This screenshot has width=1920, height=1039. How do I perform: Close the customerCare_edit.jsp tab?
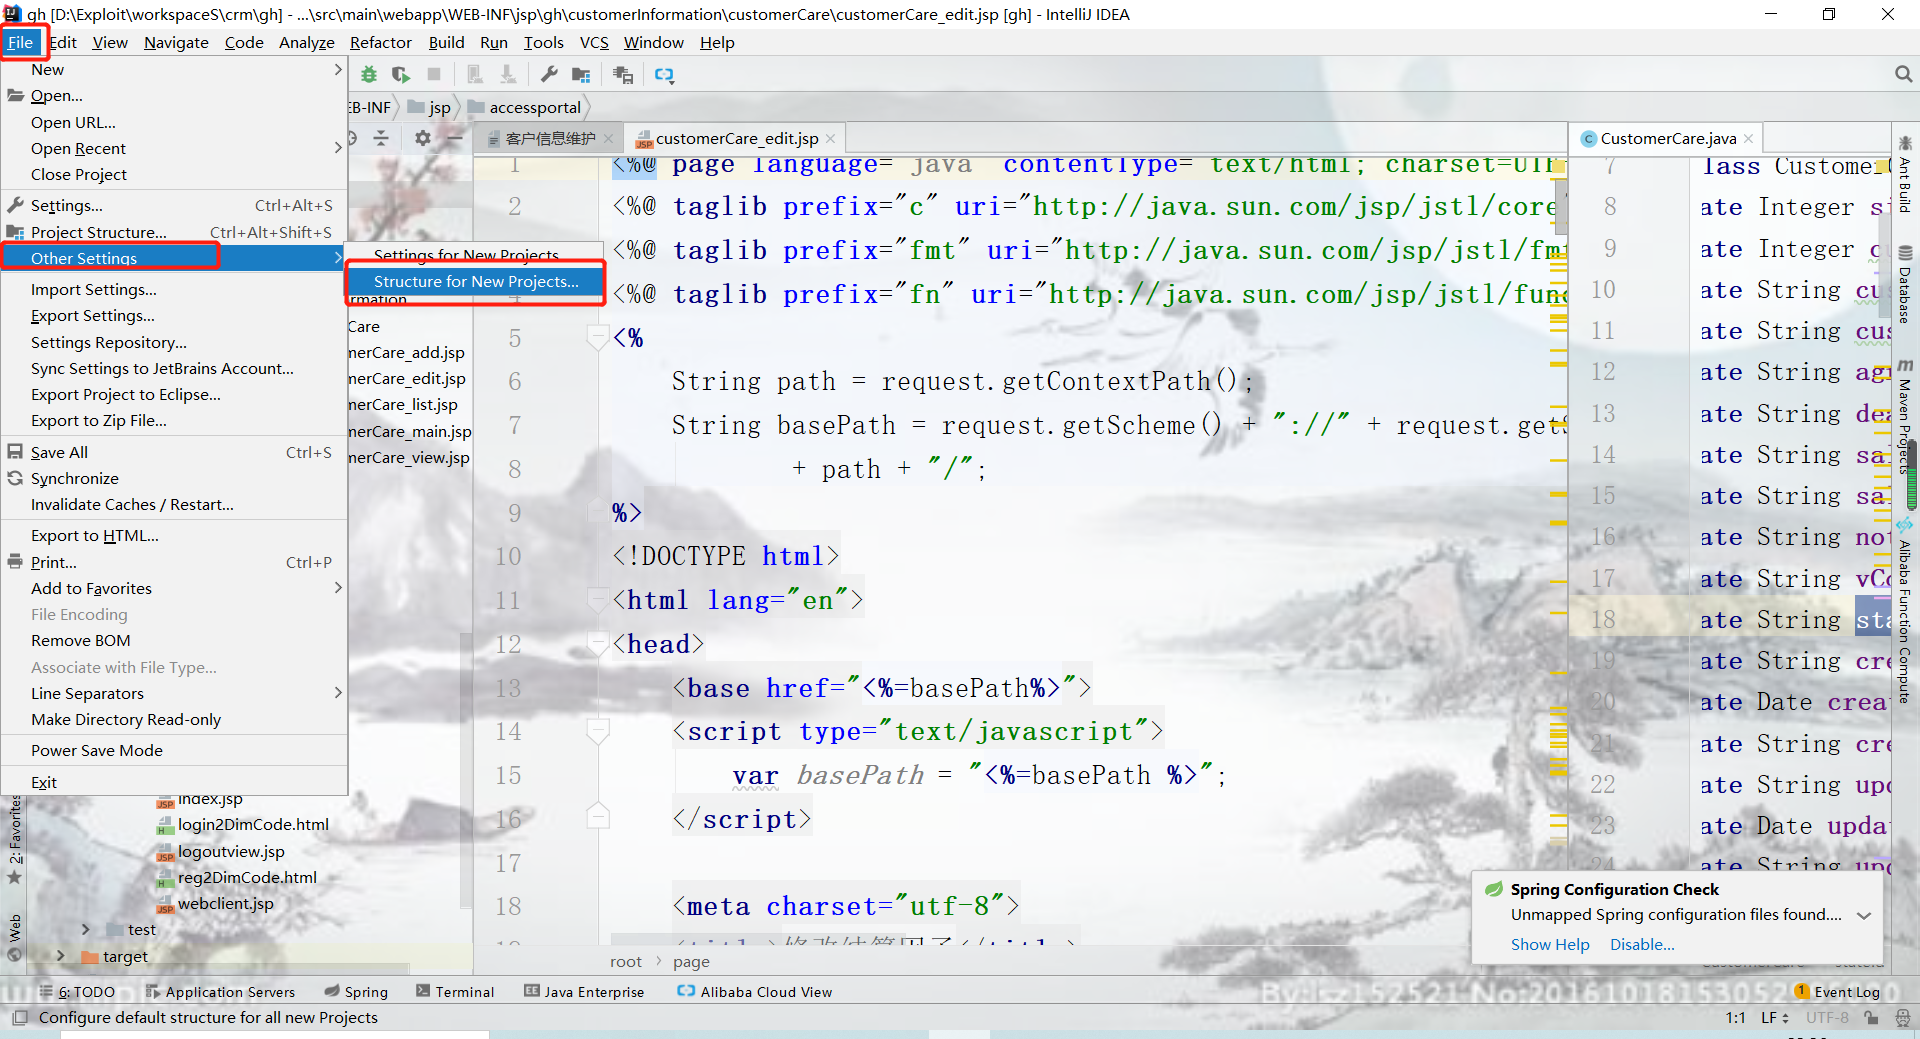[830, 139]
